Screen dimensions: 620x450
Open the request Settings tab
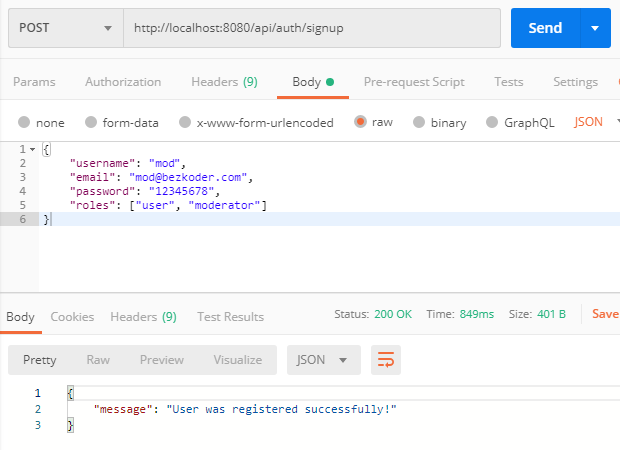coord(575,82)
